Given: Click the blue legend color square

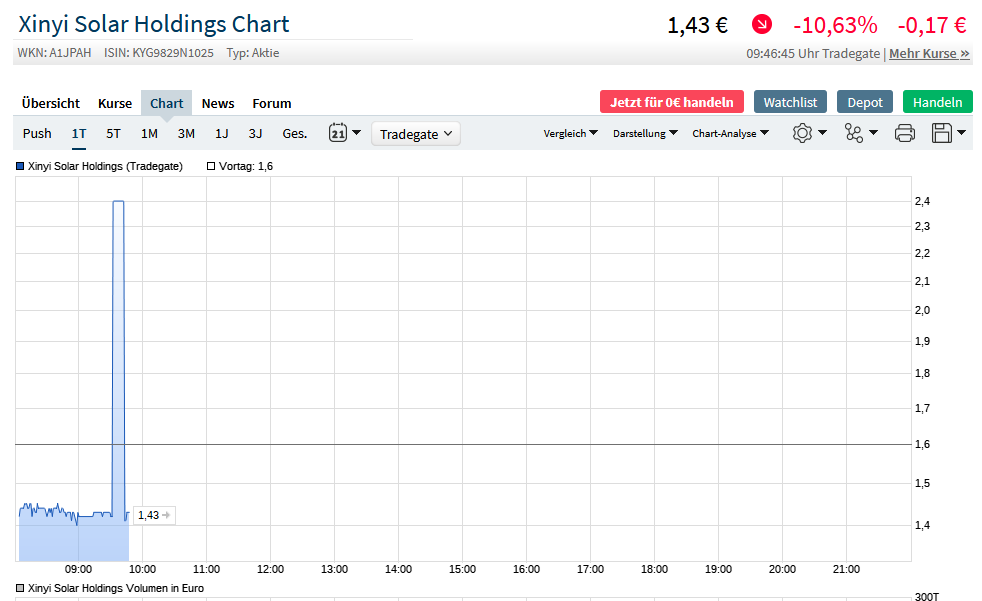Looking at the screenshot, I should (18, 166).
